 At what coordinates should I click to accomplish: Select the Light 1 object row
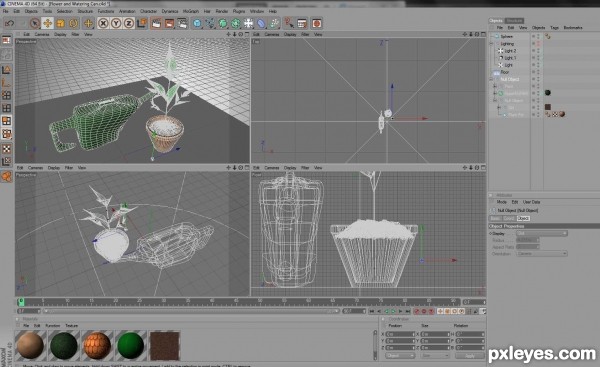pos(510,58)
